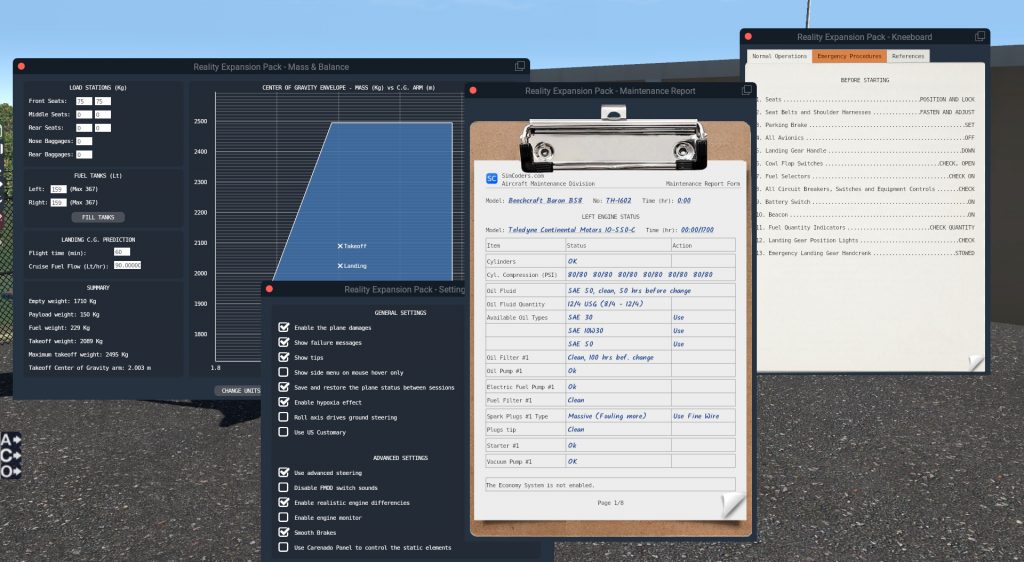The image size is (1024, 562).
Task: Open the References tab
Action: coord(908,56)
